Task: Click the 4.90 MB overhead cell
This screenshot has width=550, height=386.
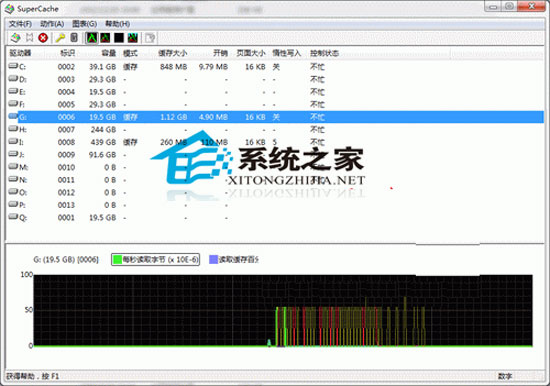Action: tap(213, 117)
